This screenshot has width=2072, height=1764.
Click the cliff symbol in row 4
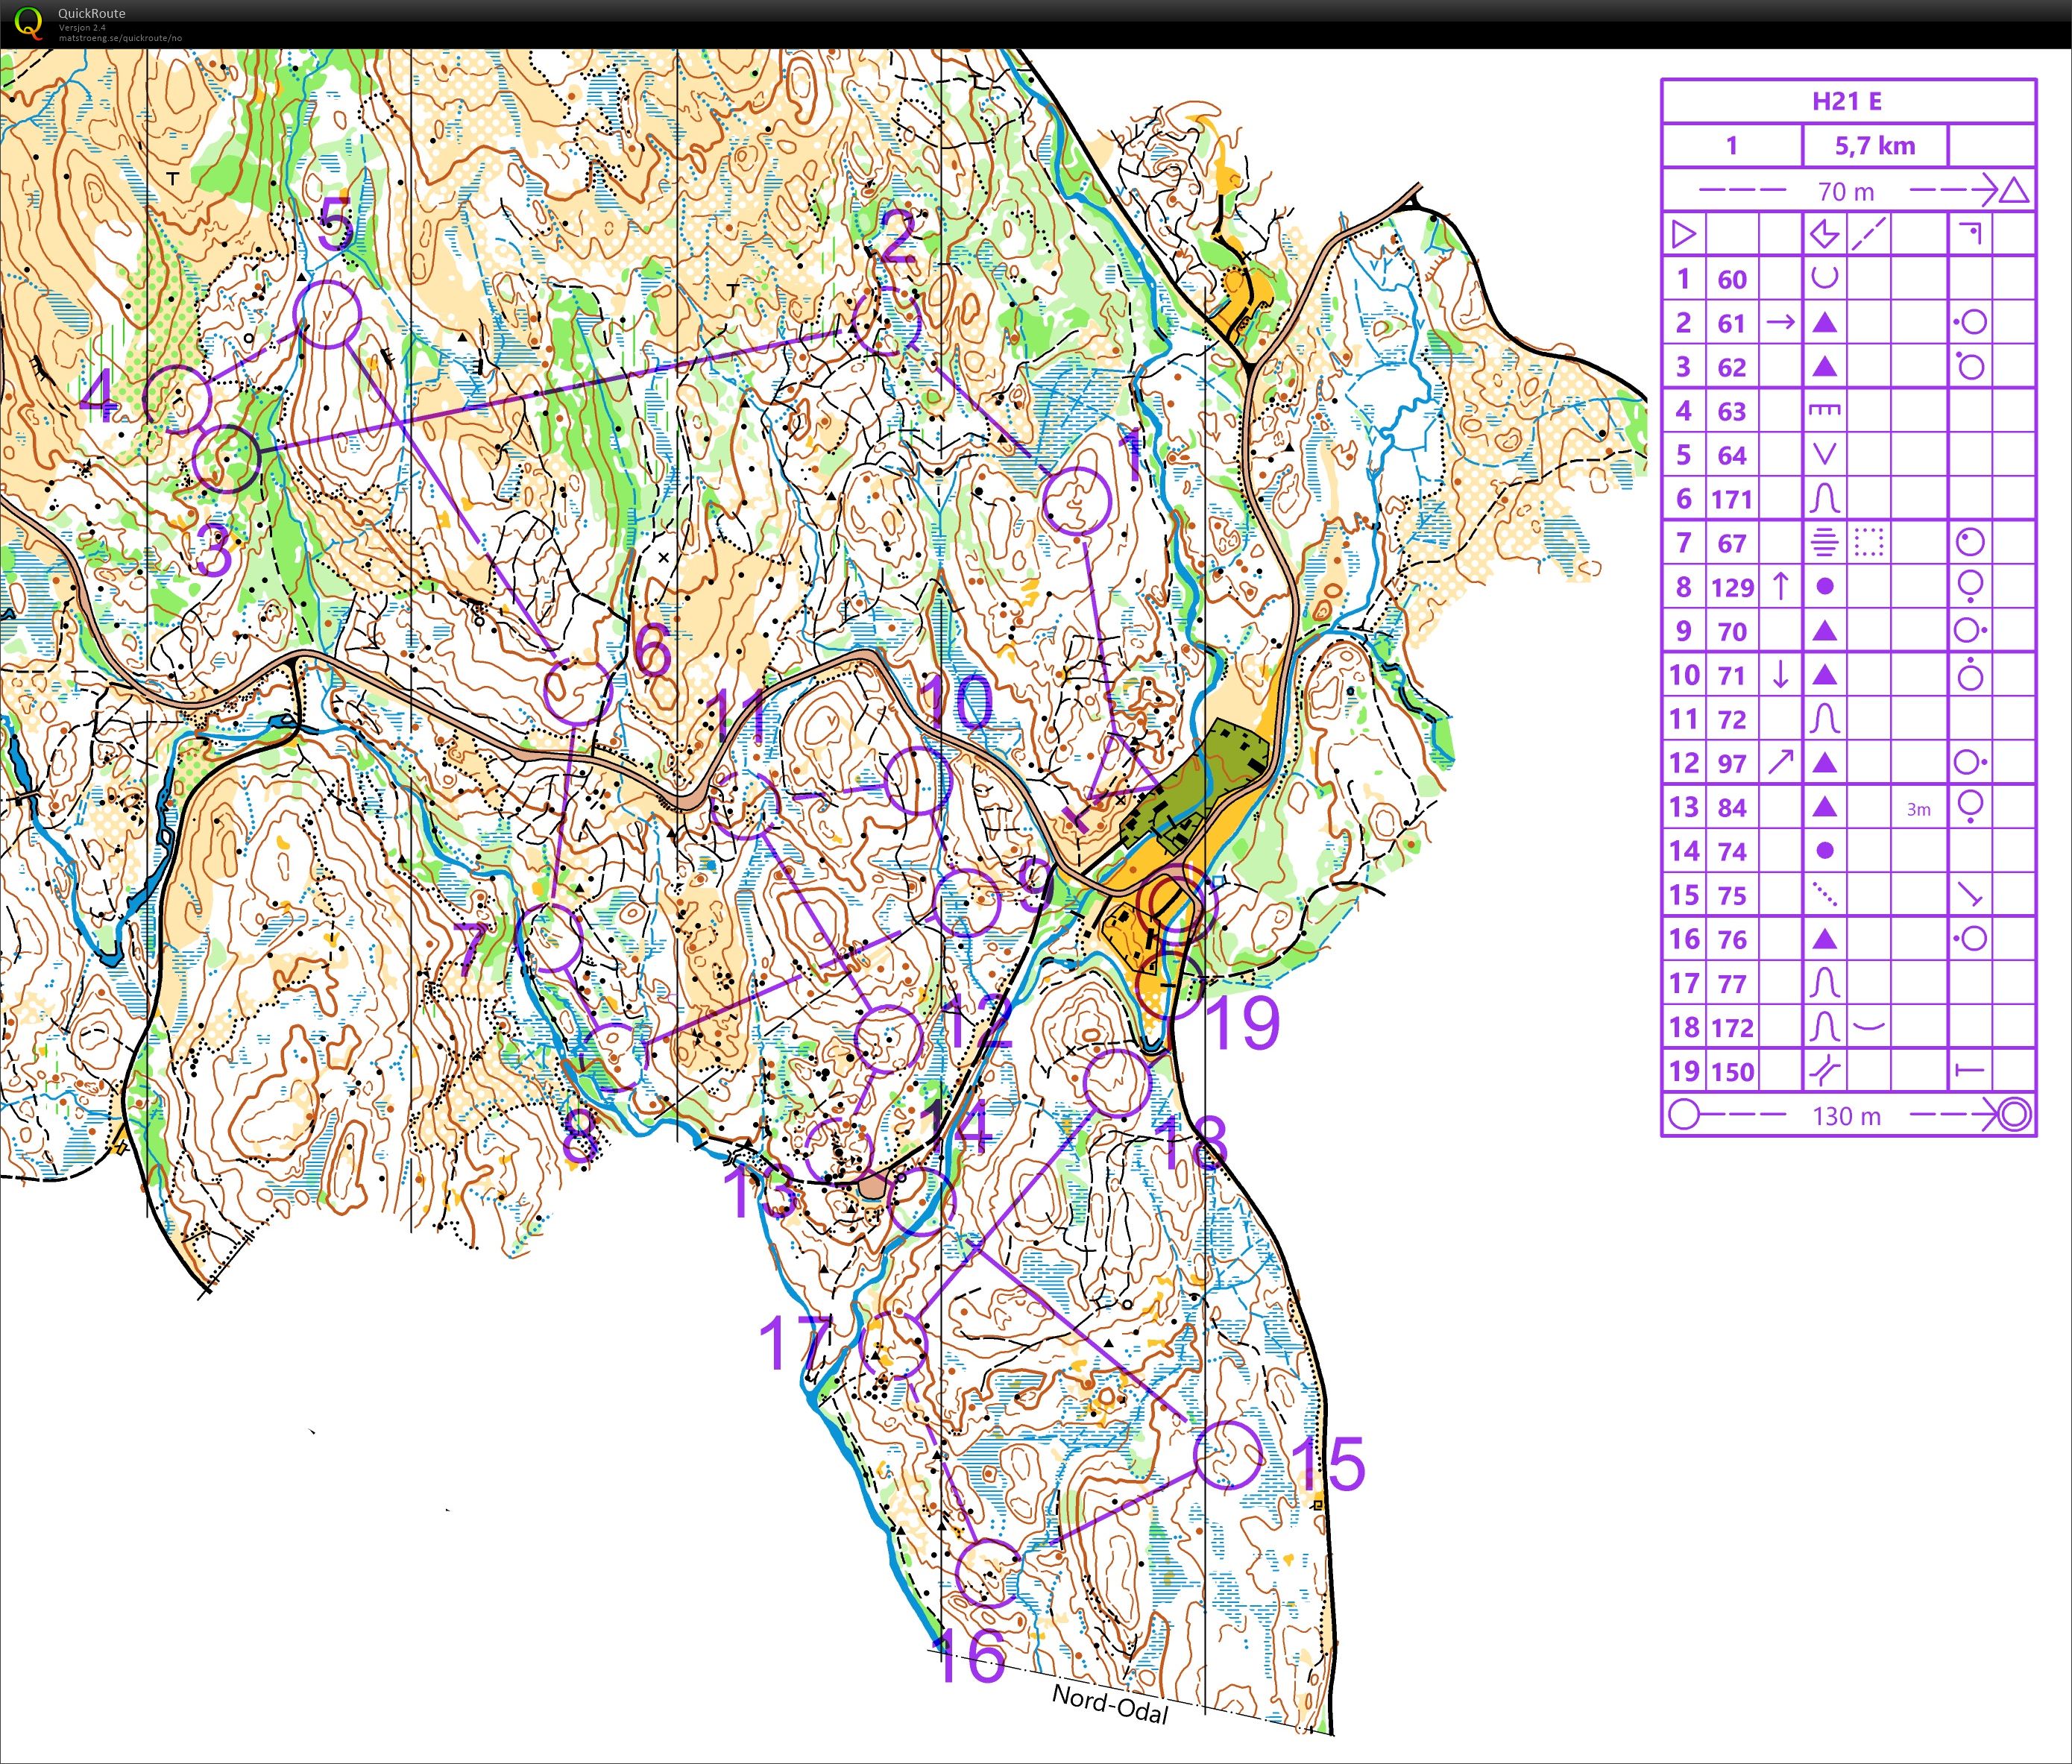[1824, 410]
